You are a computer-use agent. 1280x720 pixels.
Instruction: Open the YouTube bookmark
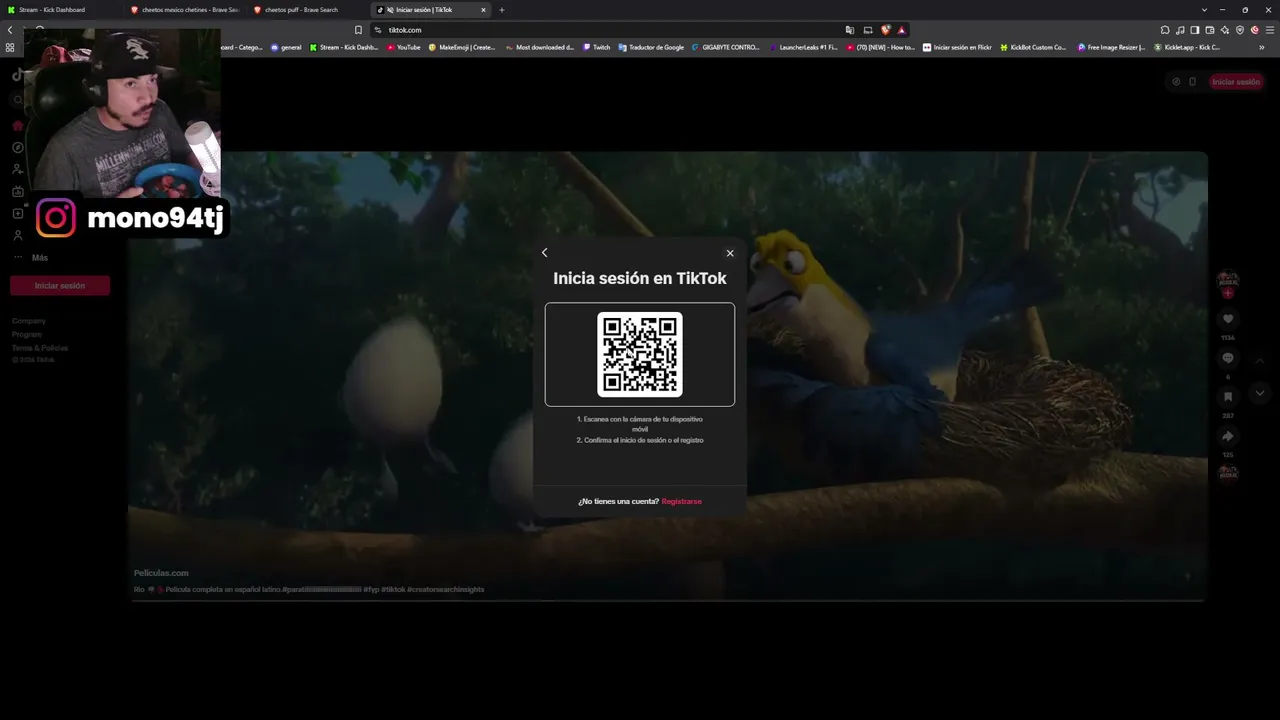404,47
